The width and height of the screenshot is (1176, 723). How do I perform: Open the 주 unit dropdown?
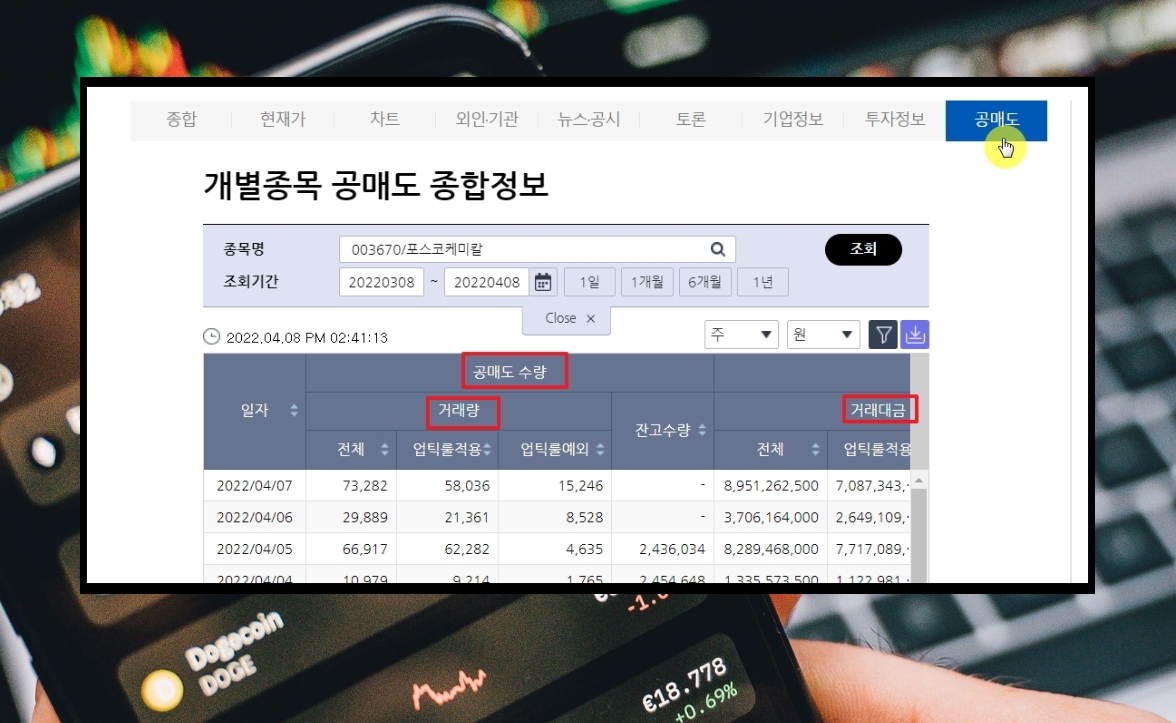[741, 334]
